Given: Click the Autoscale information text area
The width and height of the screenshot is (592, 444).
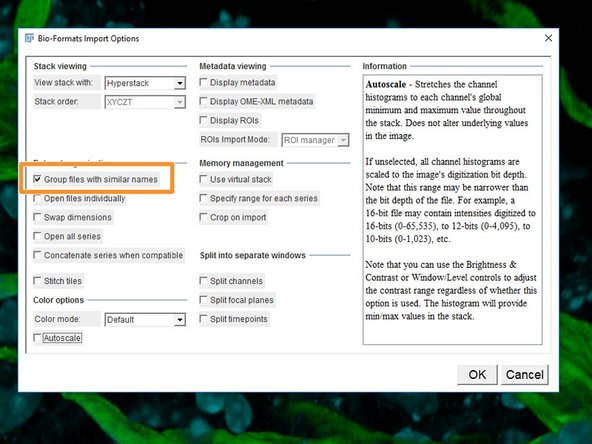Looking at the screenshot, I should [x=452, y=210].
